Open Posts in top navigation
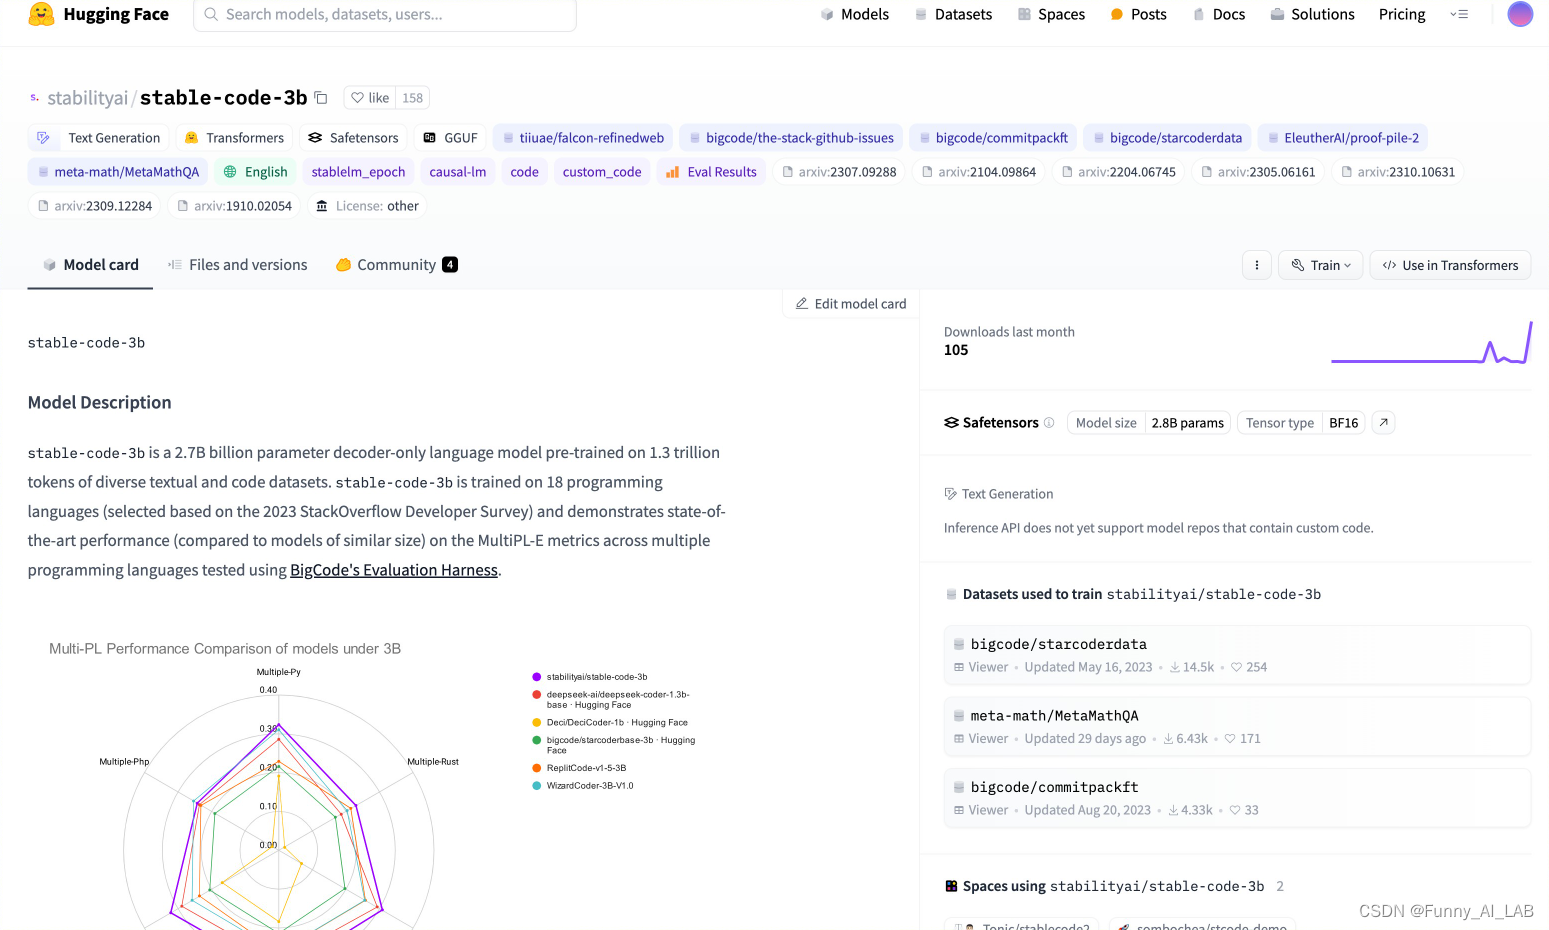 1138,14
